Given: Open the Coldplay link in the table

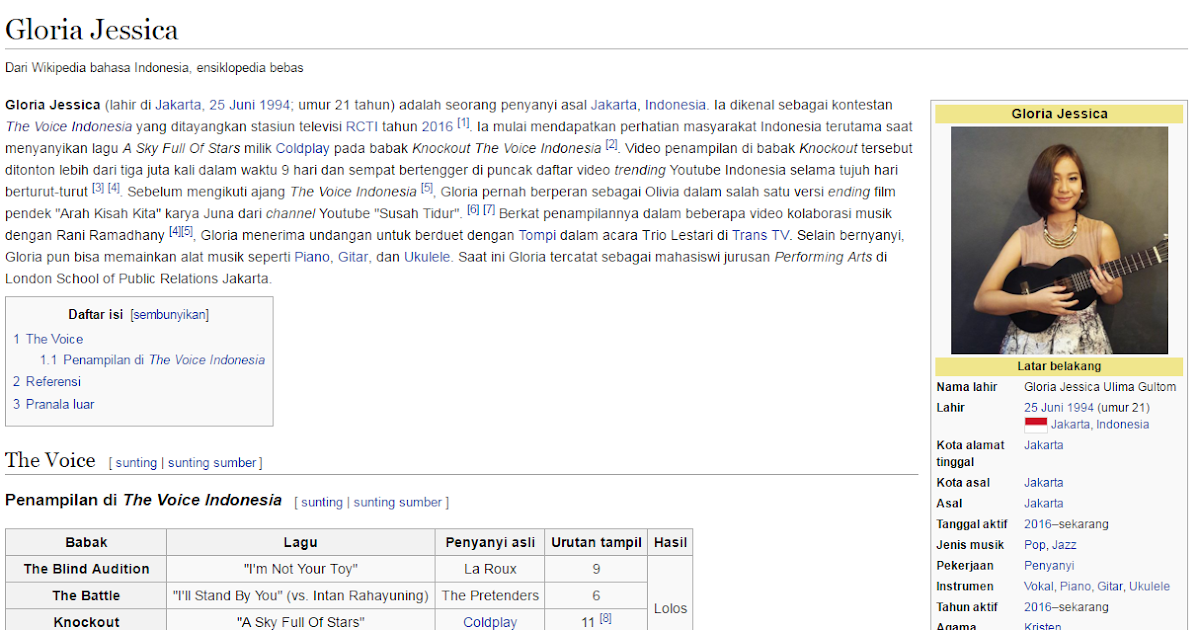Looking at the screenshot, I should pyautogui.click(x=490, y=622).
